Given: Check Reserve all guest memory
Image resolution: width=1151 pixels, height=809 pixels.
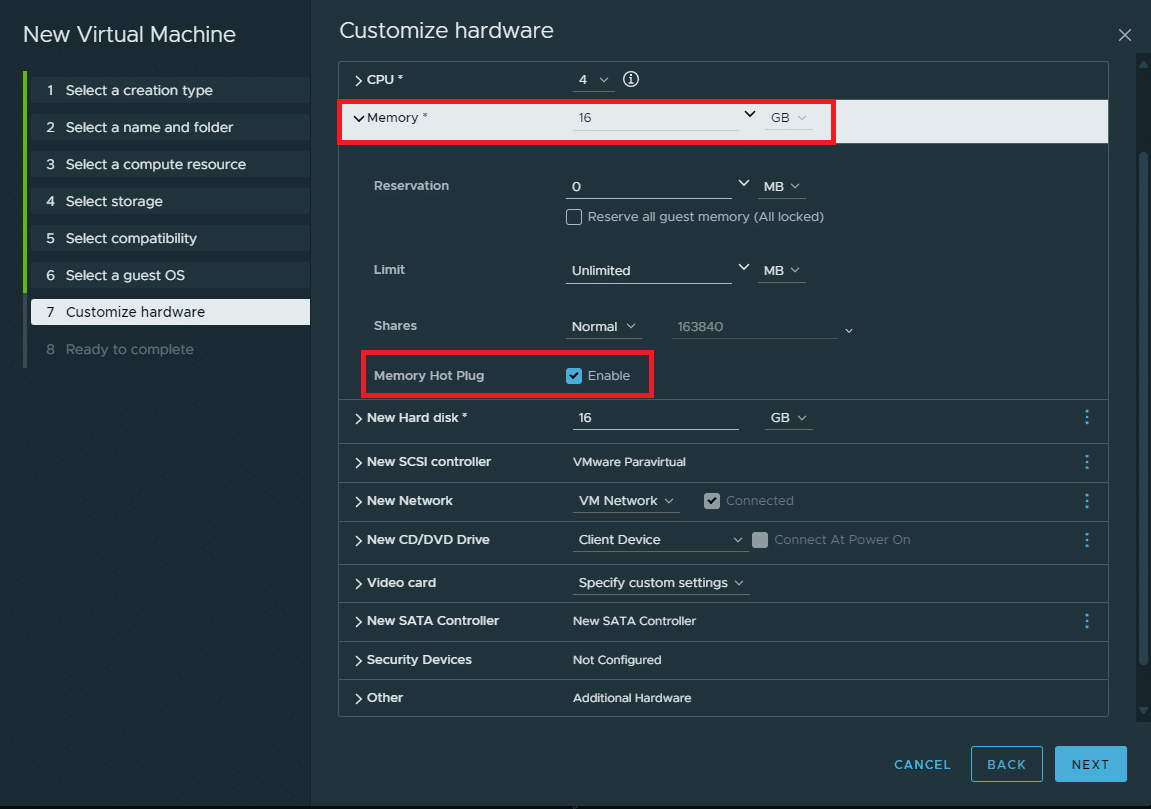Looking at the screenshot, I should 574,217.
